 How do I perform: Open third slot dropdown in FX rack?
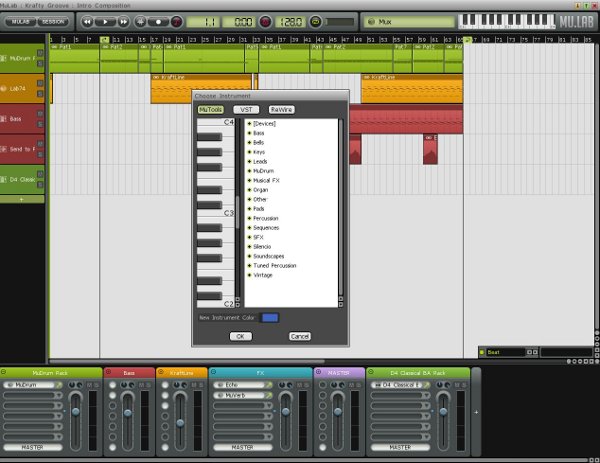point(269,406)
